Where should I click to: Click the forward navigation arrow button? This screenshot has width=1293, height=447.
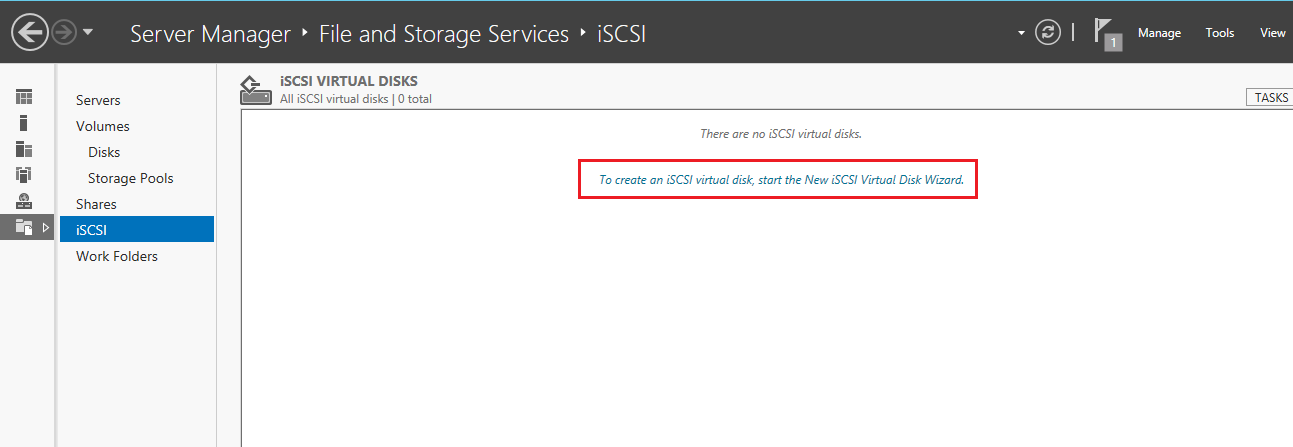(x=64, y=33)
